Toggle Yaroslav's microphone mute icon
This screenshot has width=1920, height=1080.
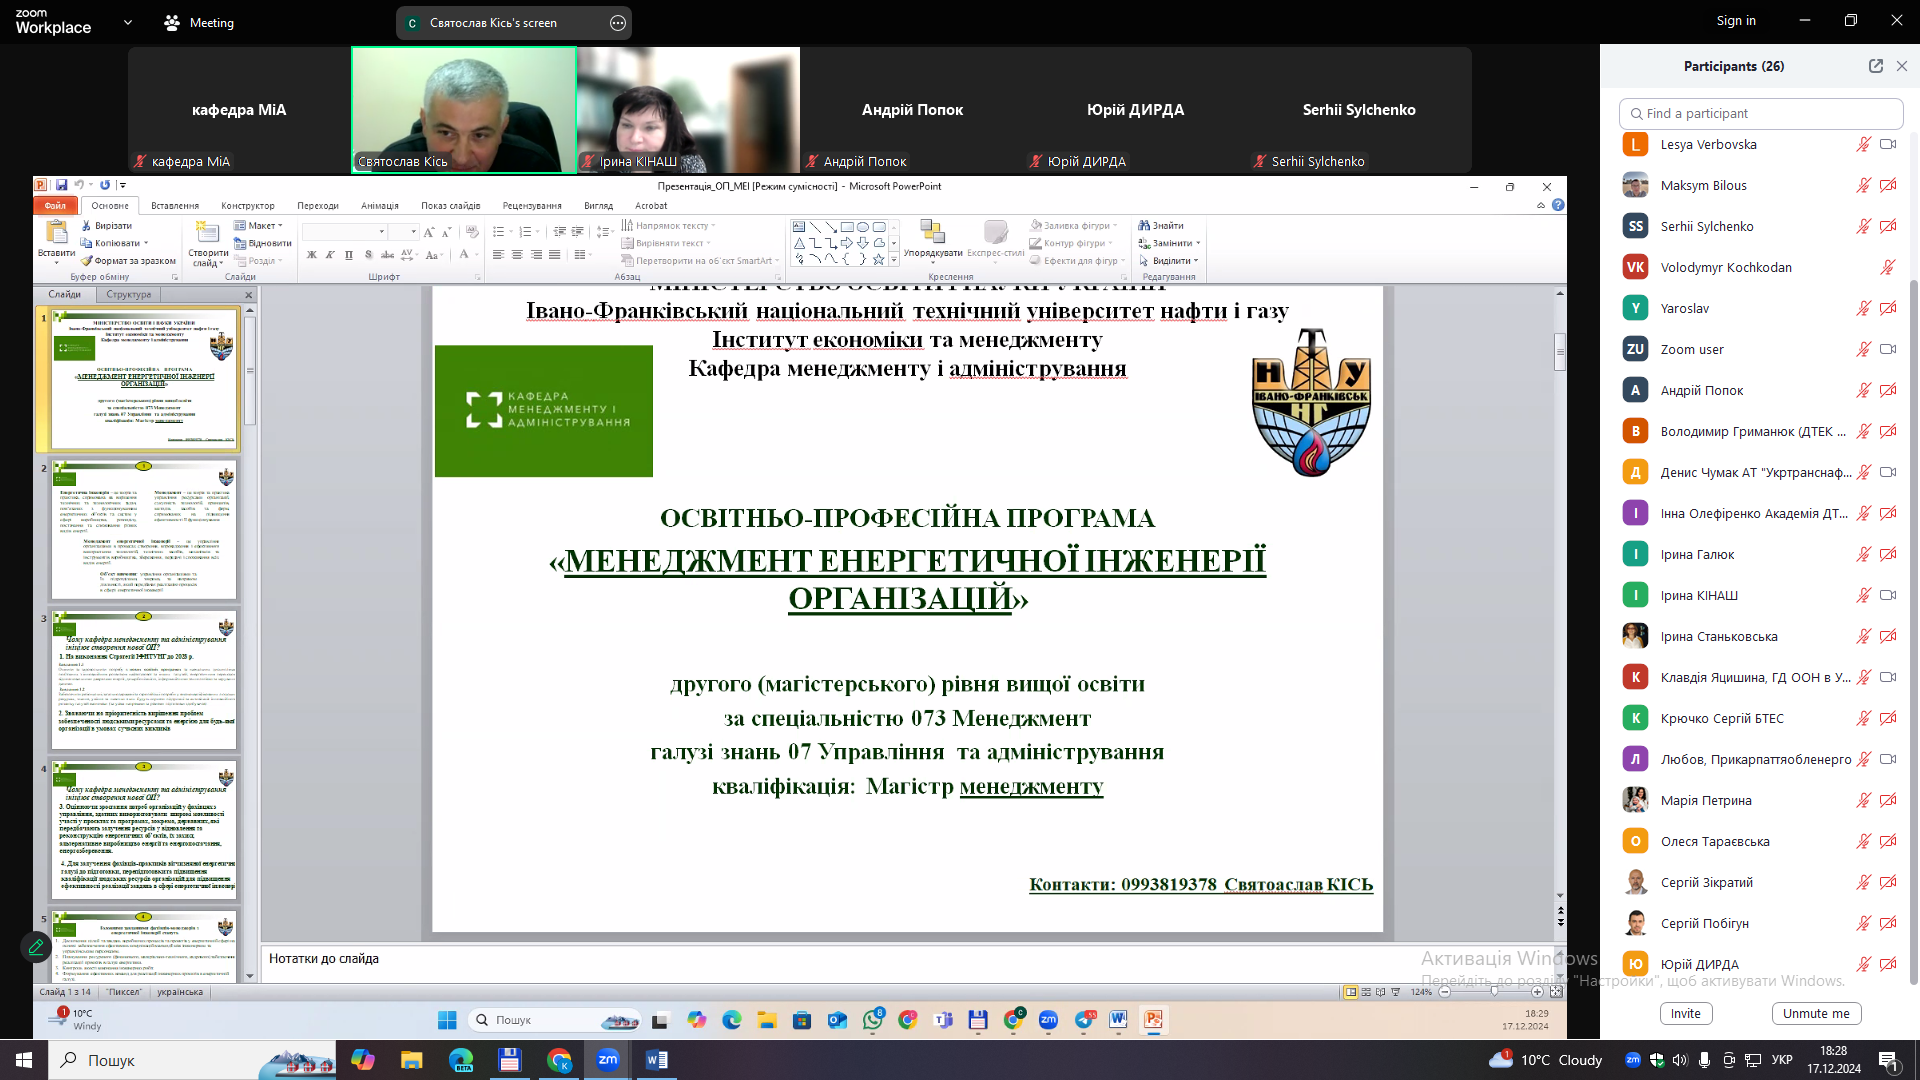click(x=1864, y=308)
